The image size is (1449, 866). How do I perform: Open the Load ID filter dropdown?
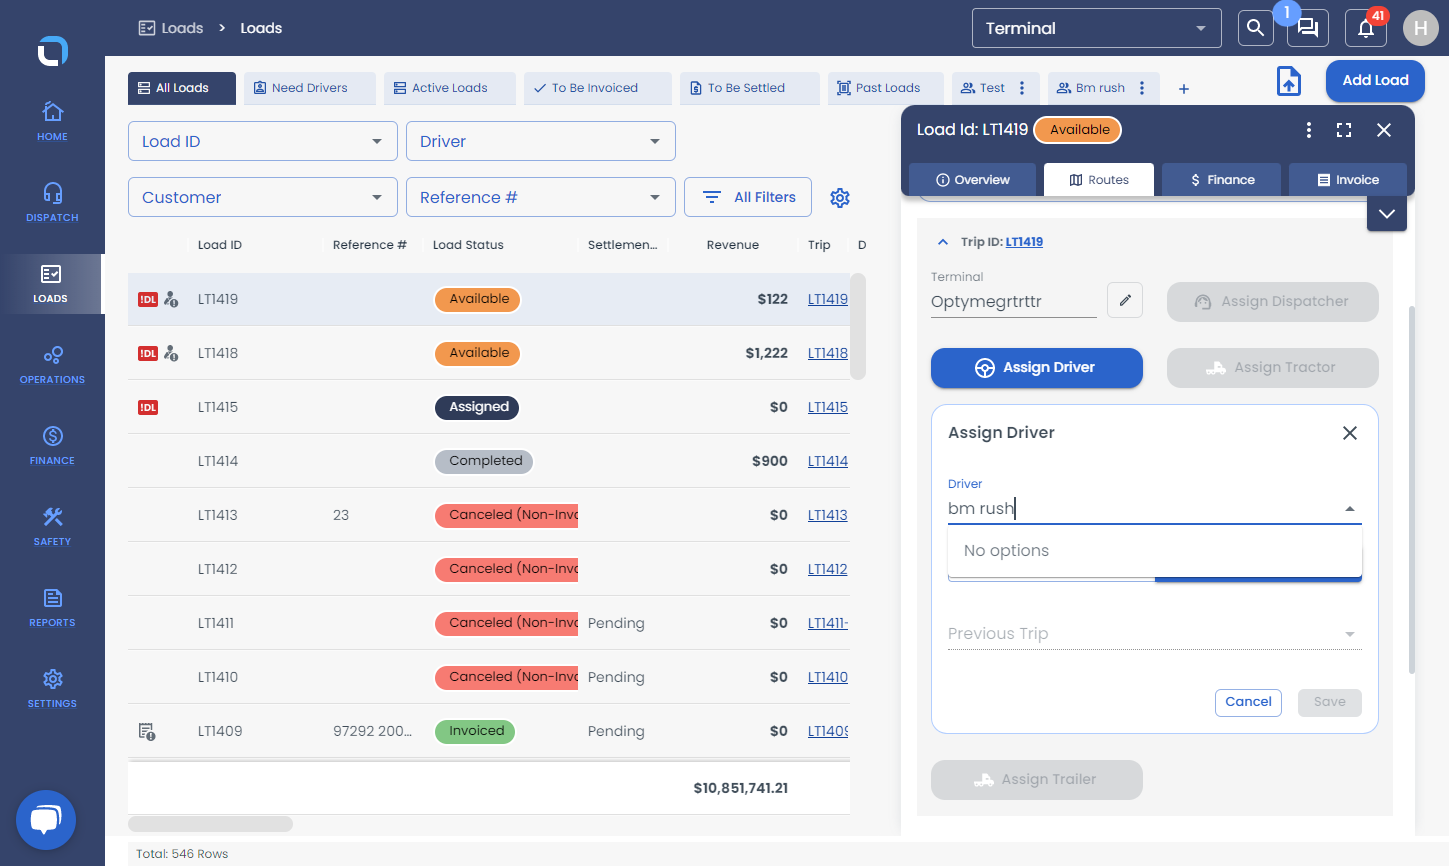pyautogui.click(x=263, y=141)
